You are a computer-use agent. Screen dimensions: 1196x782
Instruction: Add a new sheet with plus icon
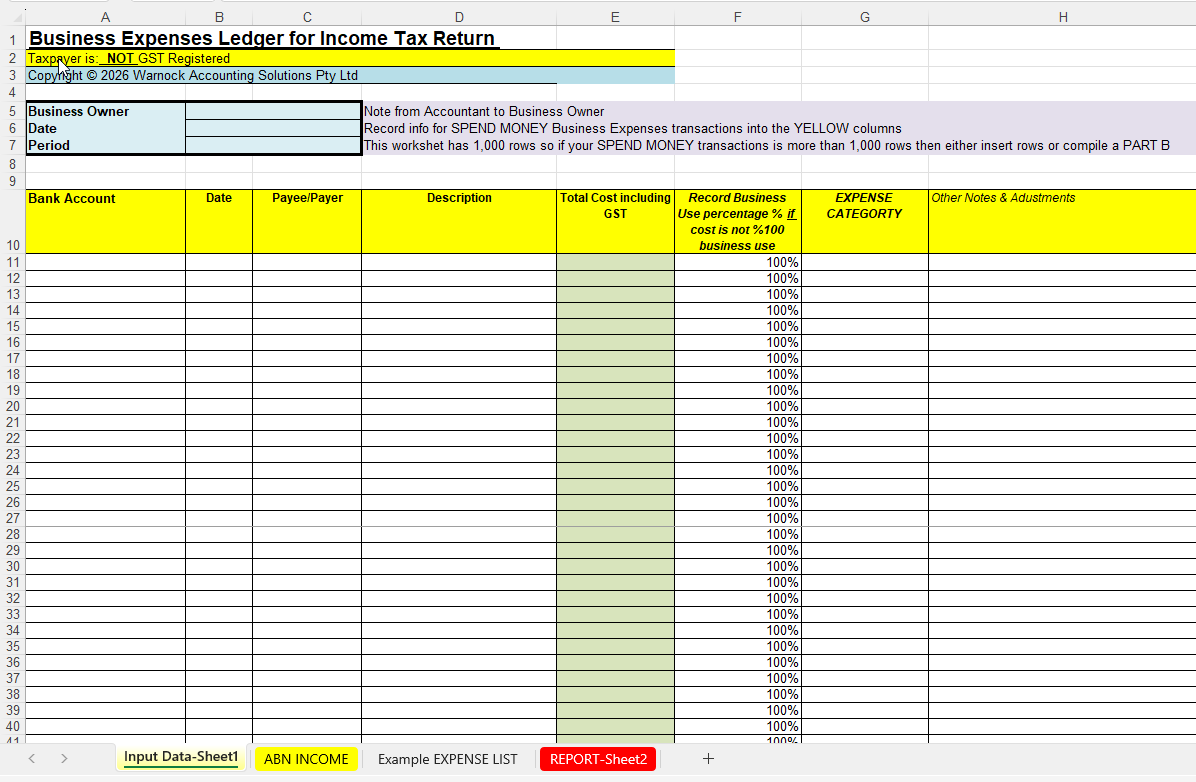(708, 758)
